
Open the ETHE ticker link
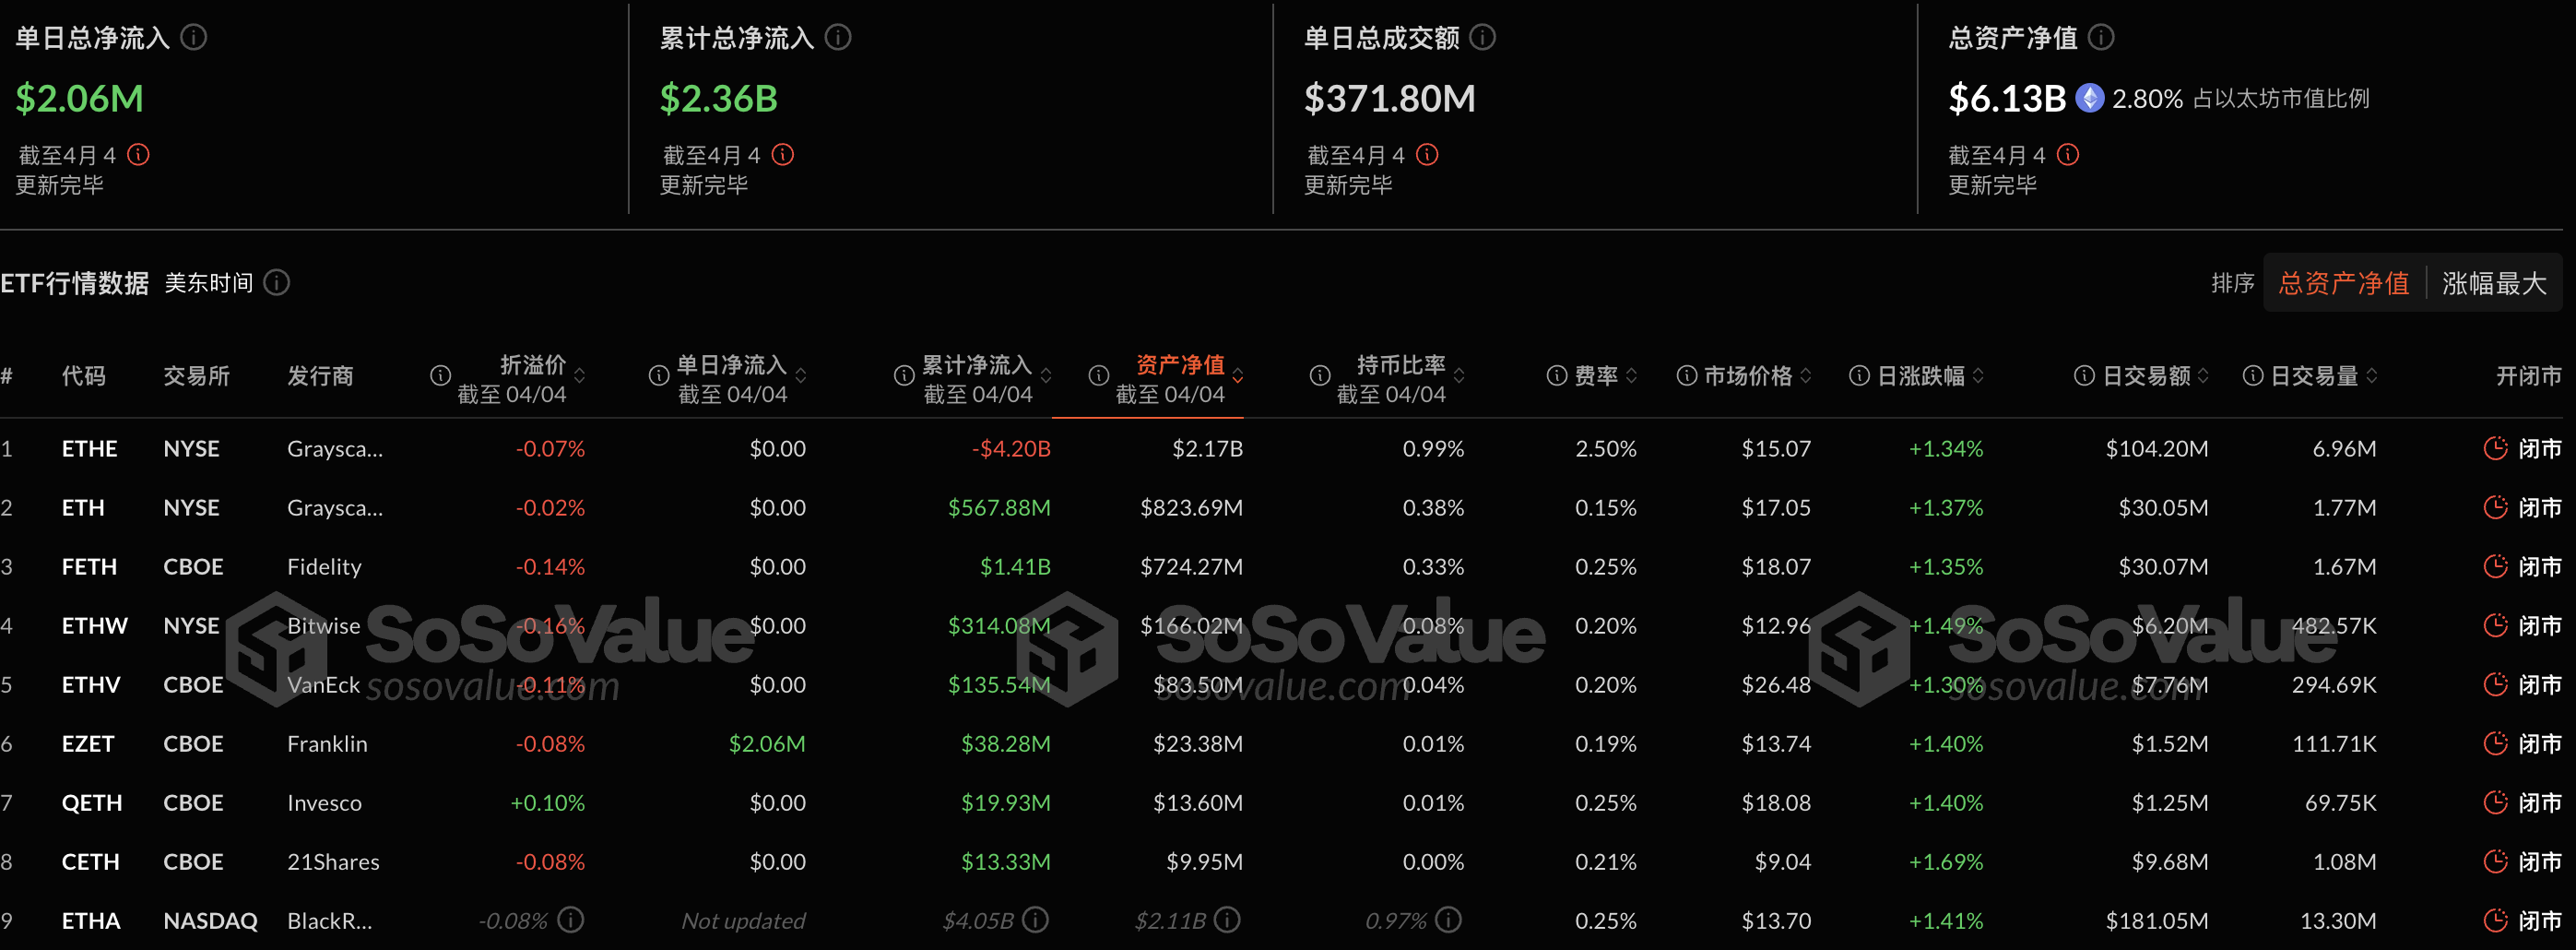point(89,449)
